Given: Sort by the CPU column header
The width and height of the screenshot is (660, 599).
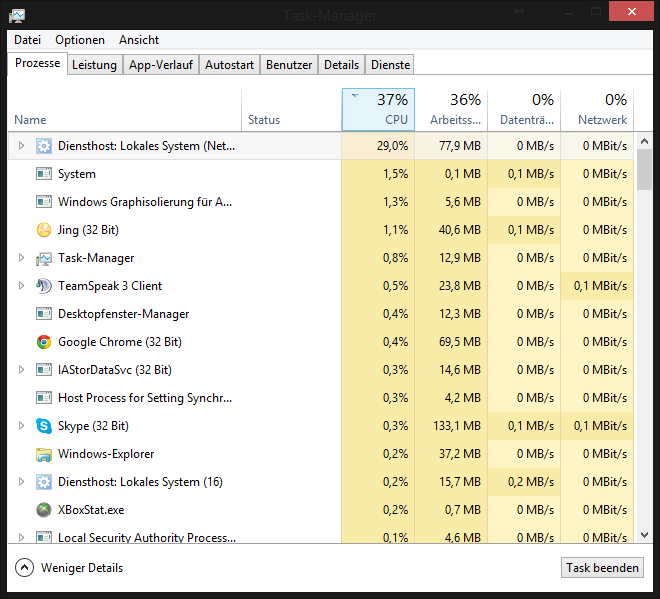Looking at the screenshot, I should click(x=378, y=109).
